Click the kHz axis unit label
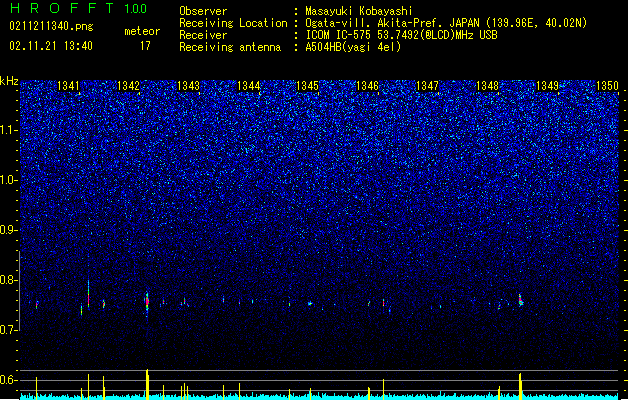 pyautogui.click(x=9, y=81)
